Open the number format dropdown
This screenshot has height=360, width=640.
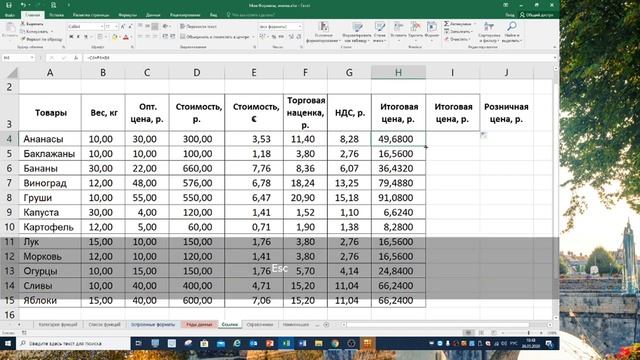[x=300, y=27]
